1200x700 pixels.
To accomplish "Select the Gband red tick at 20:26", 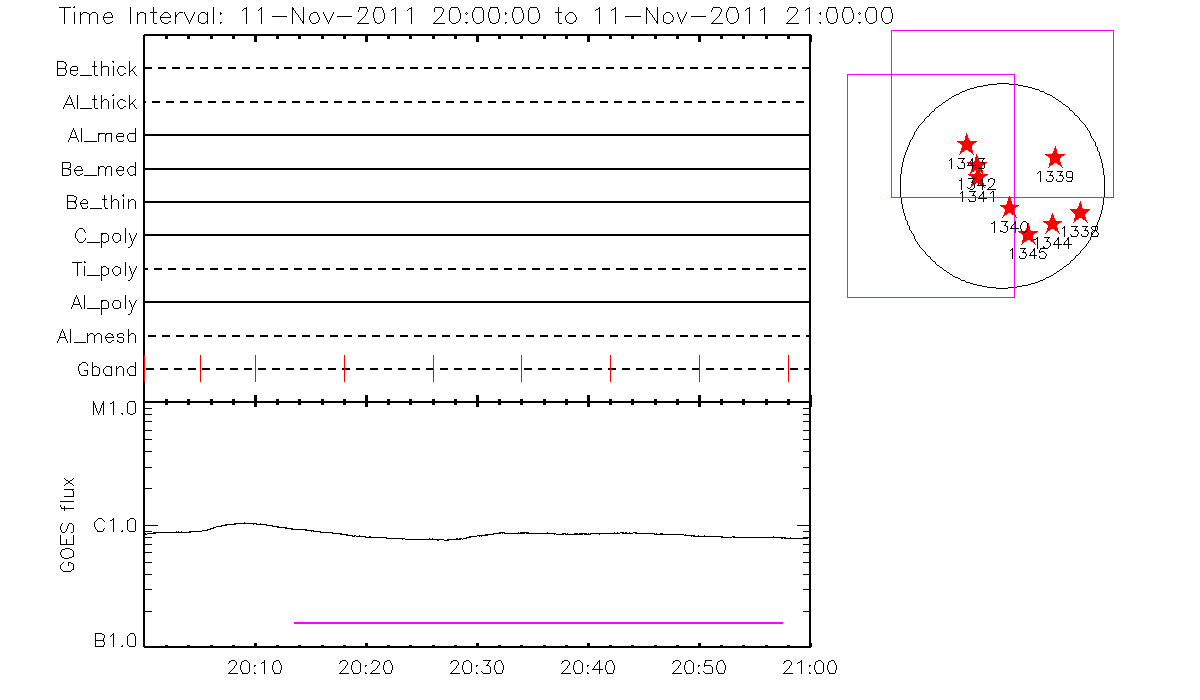I will pos(433,368).
